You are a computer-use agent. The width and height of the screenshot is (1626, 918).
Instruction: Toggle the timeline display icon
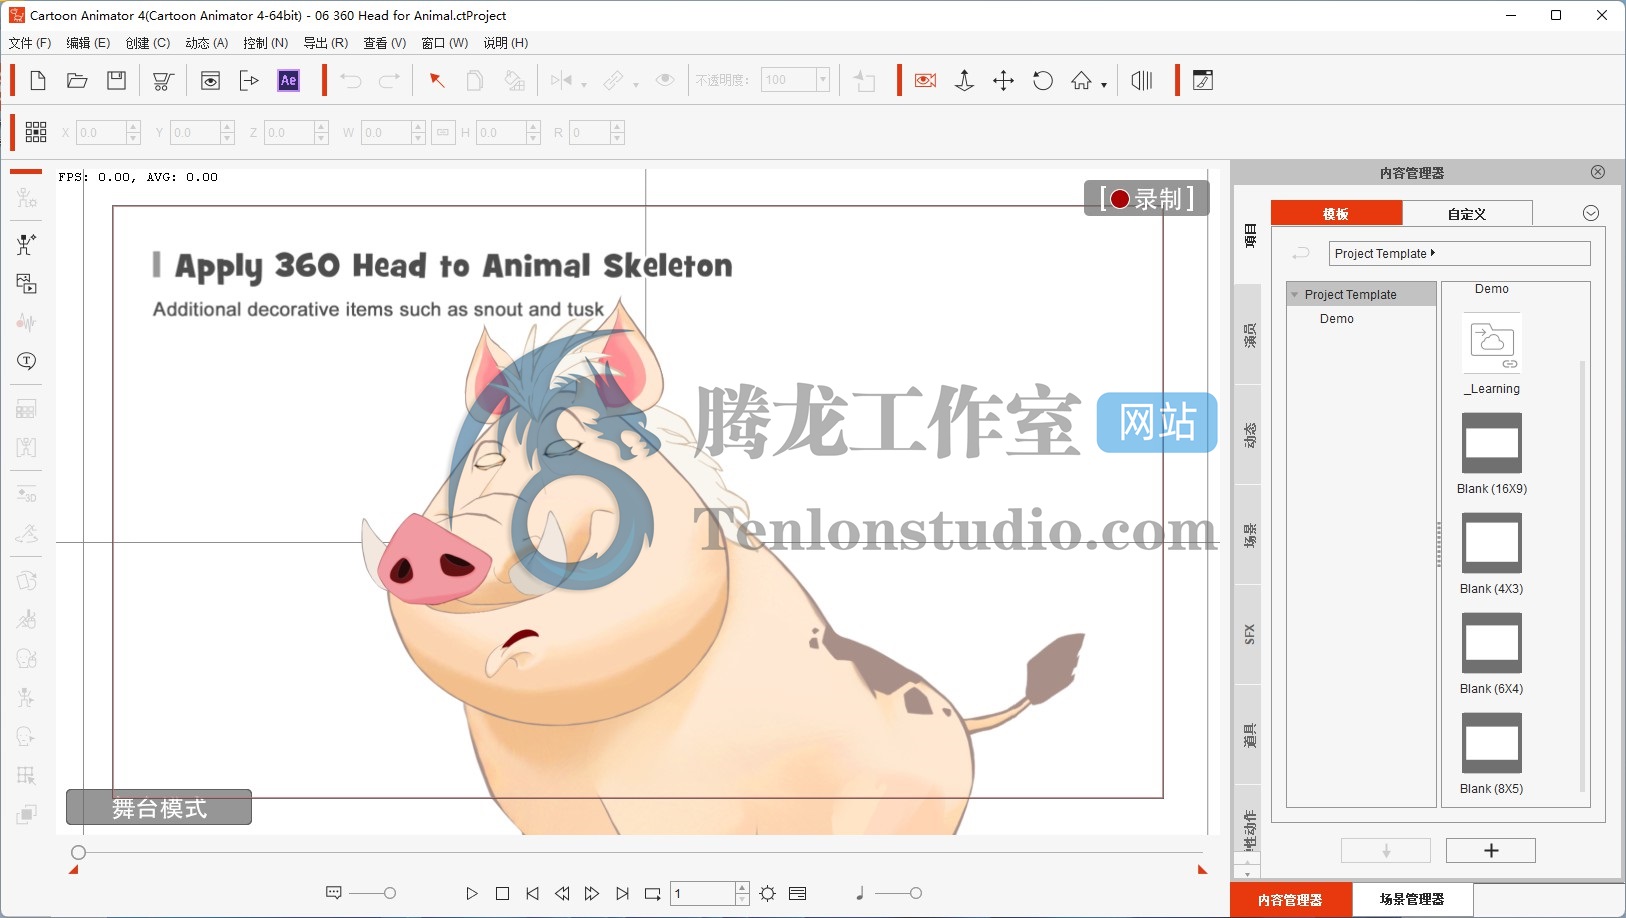tap(1142, 81)
